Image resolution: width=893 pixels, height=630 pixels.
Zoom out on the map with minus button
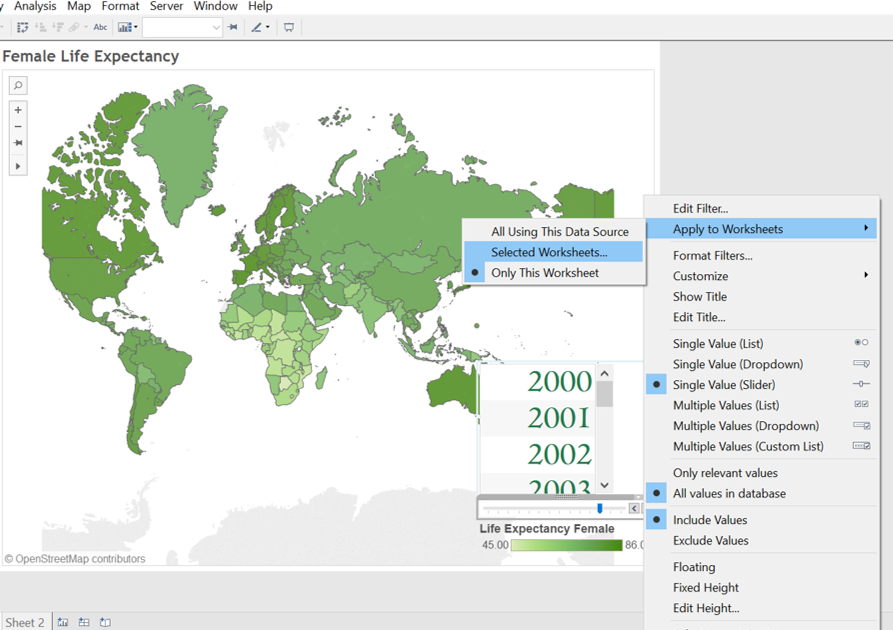18,127
